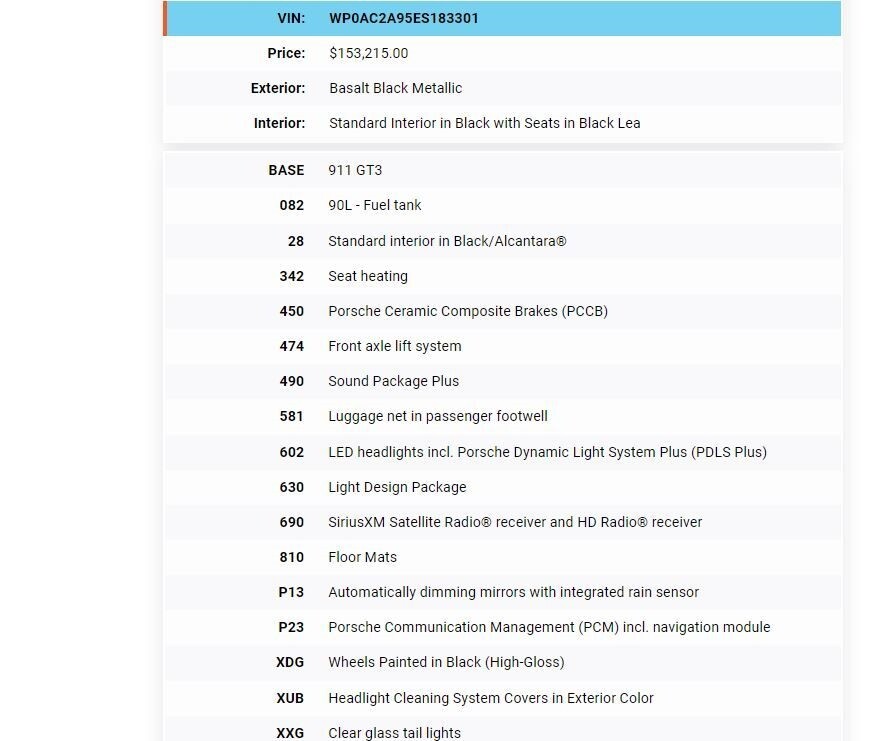This screenshot has height=741, width=873.
Task: Click the Price: label
Action: tap(286, 53)
